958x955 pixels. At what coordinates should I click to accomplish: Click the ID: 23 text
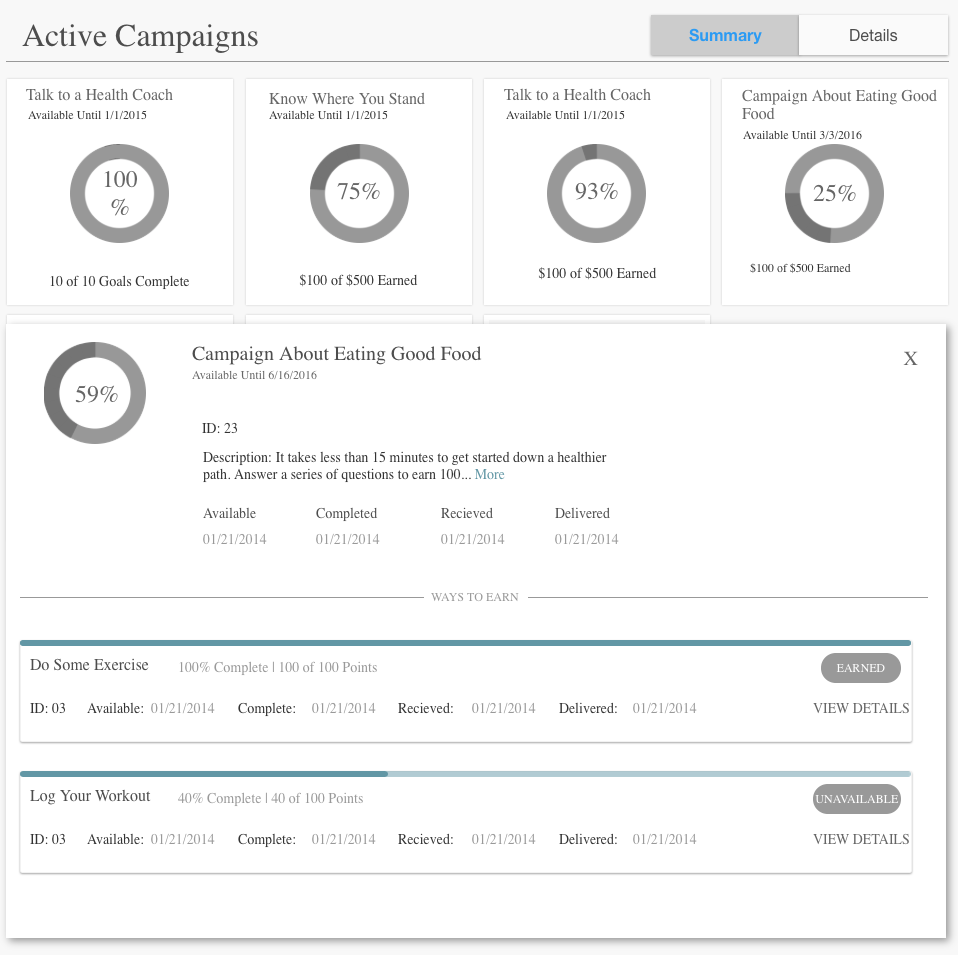pyautogui.click(x=220, y=428)
